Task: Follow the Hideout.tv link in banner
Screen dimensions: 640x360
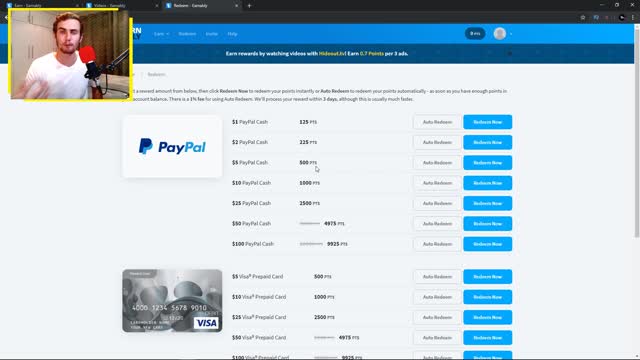Action: 332,53
